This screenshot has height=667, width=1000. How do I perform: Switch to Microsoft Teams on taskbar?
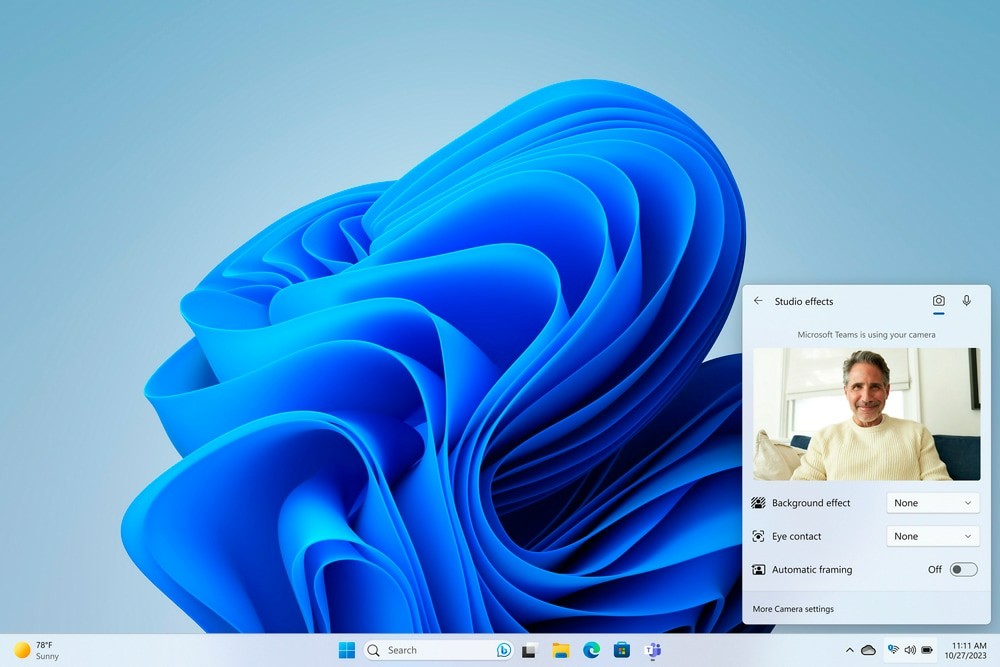[653, 650]
